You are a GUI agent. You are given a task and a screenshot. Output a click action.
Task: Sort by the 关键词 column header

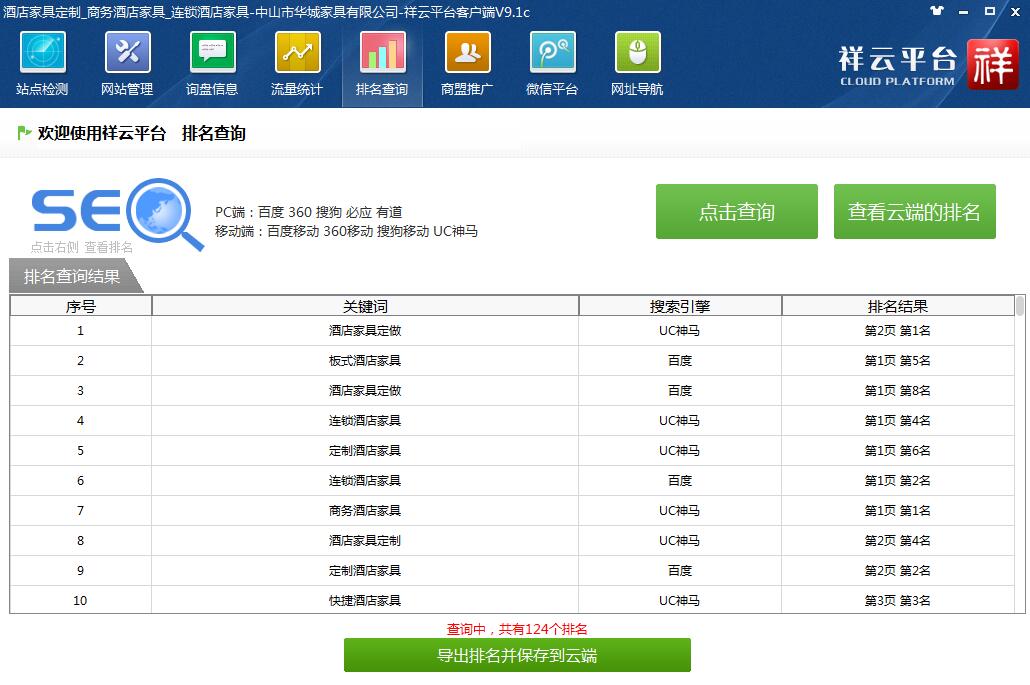(365, 306)
